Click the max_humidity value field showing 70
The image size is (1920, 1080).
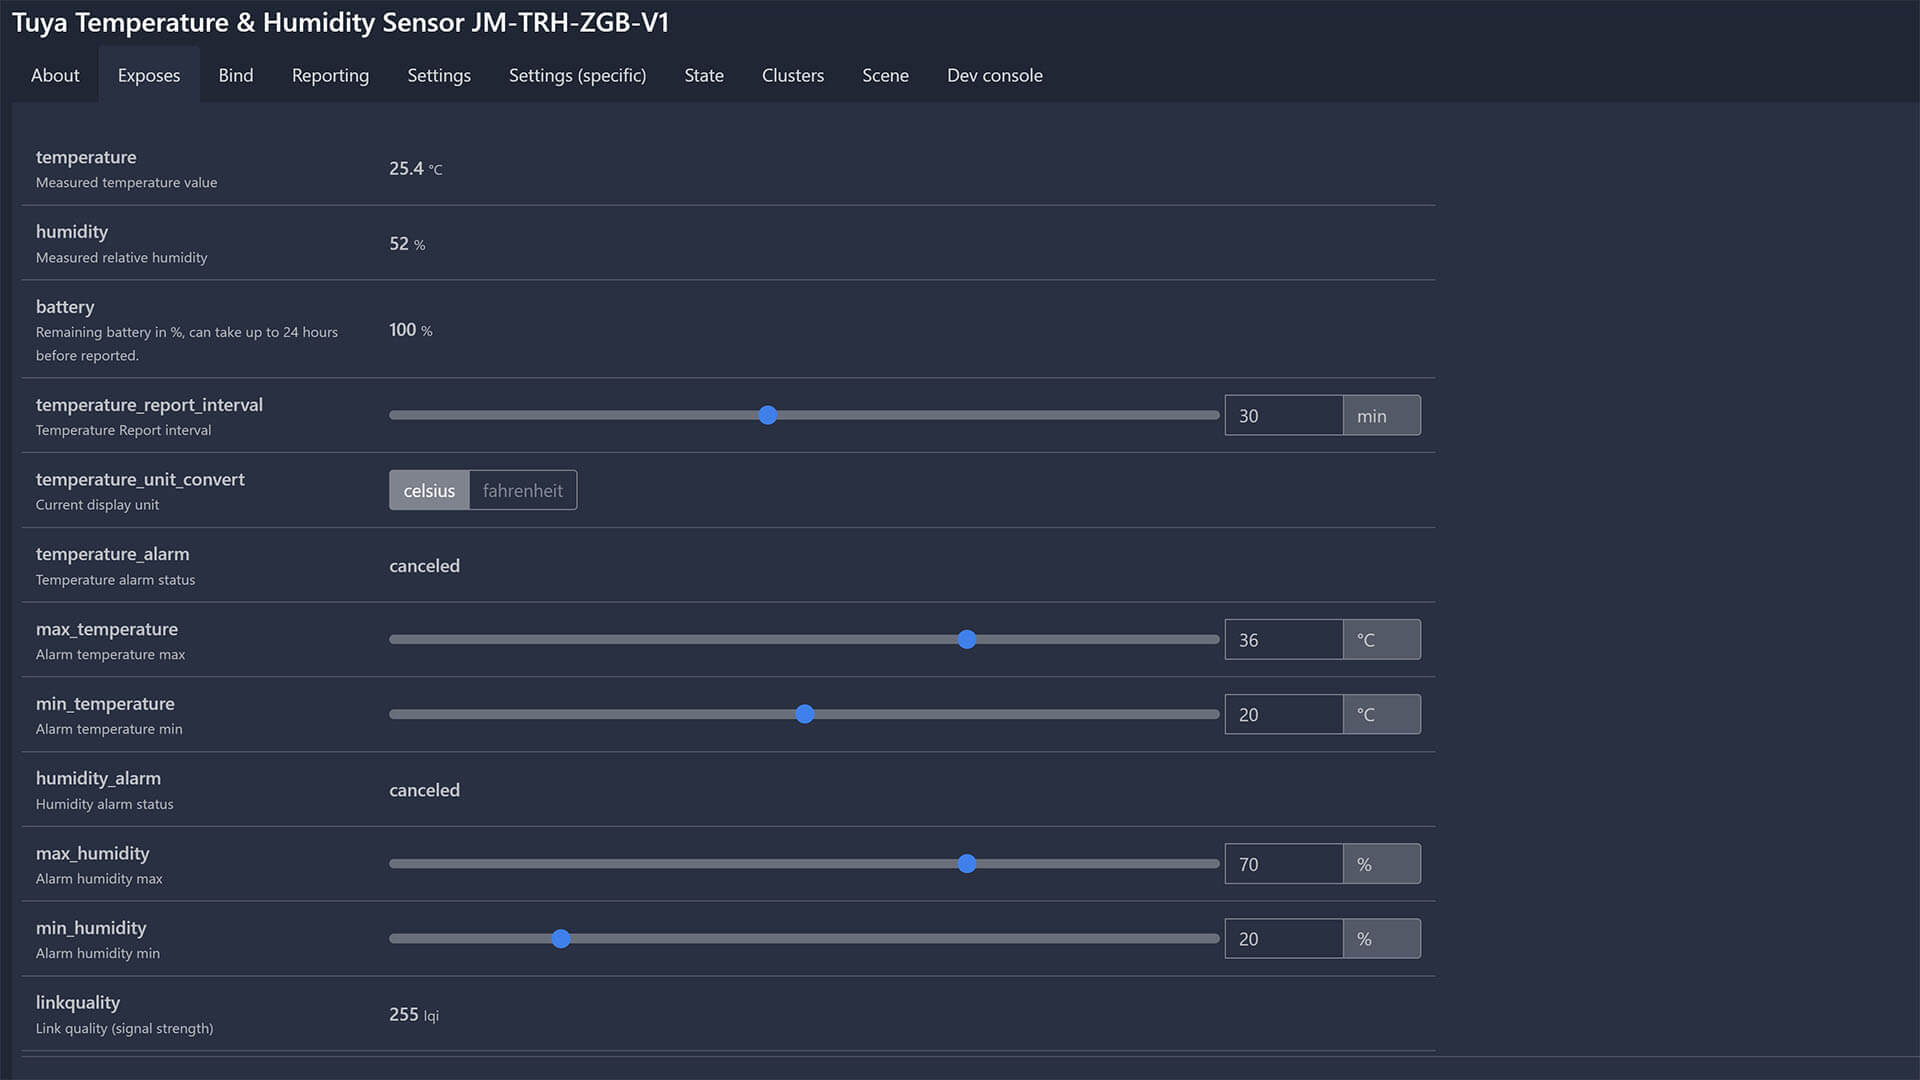pos(1283,864)
